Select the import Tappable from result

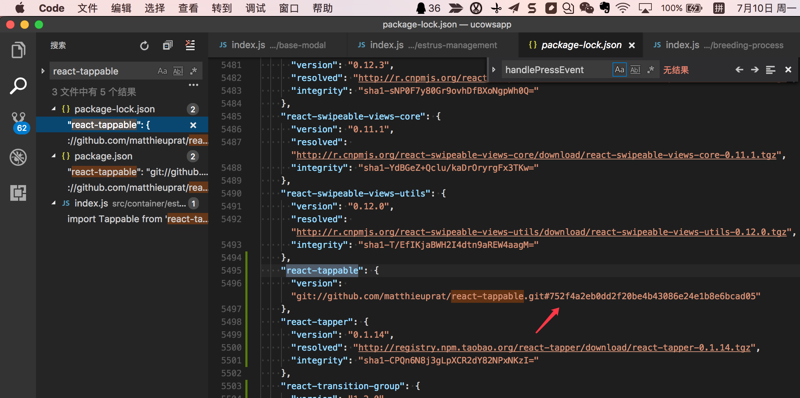(138, 219)
